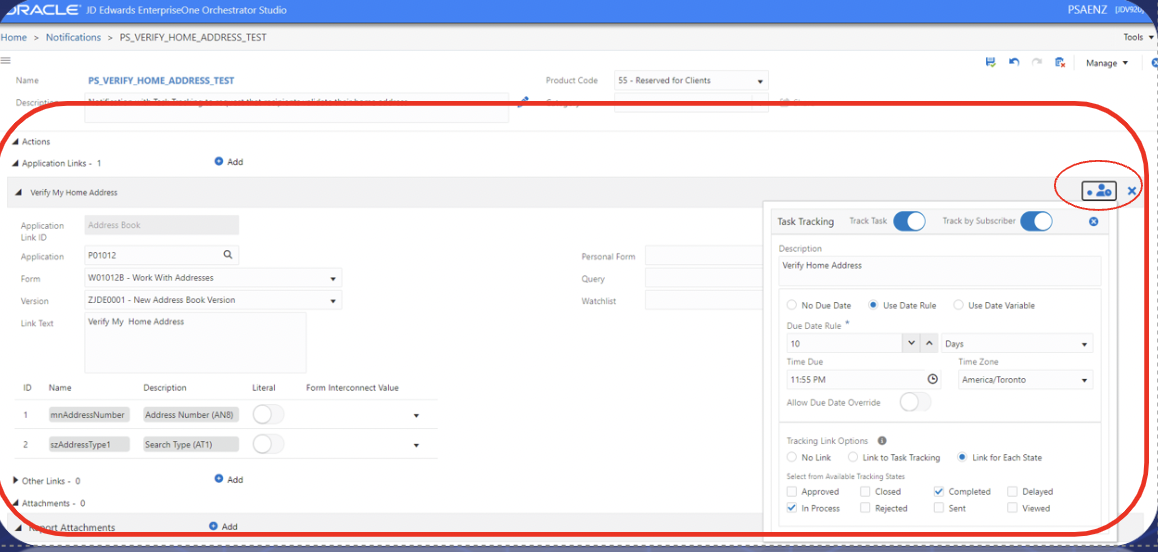Uncheck the In Process tracking state
1158x552 pixels.
792,508
